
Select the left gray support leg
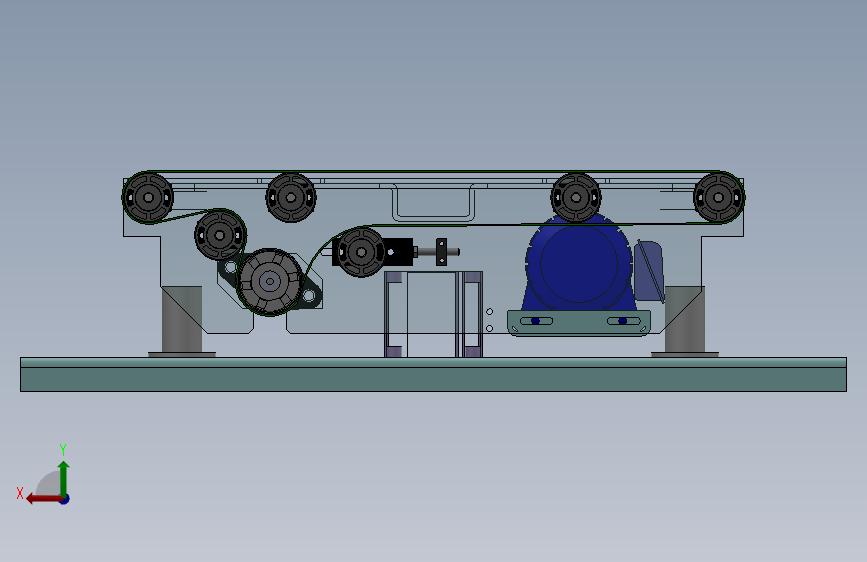coord(182,321)
